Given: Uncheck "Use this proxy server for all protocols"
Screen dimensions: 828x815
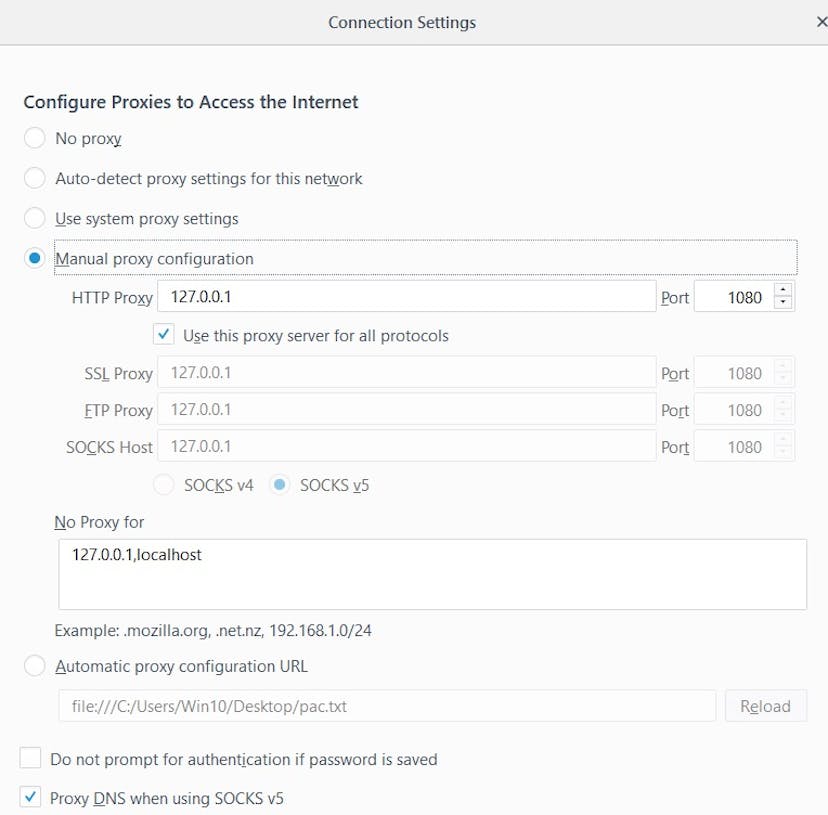Looking at the screenshot, I should [x=163, y=334].
